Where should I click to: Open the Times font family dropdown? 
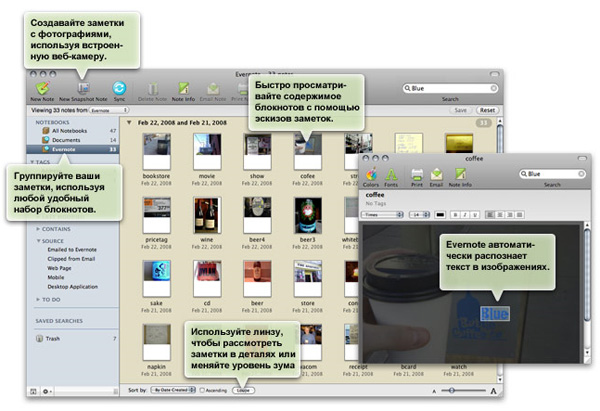coord(382,215)
